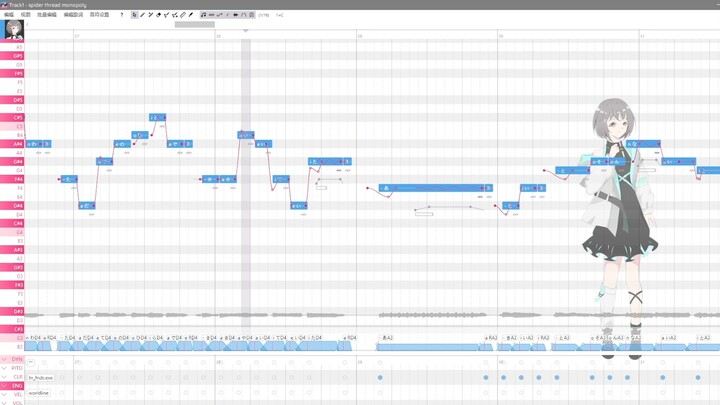Click bar 28 on the timeline ruler
The height and width of the screenshot is (405, 720).
219,36
